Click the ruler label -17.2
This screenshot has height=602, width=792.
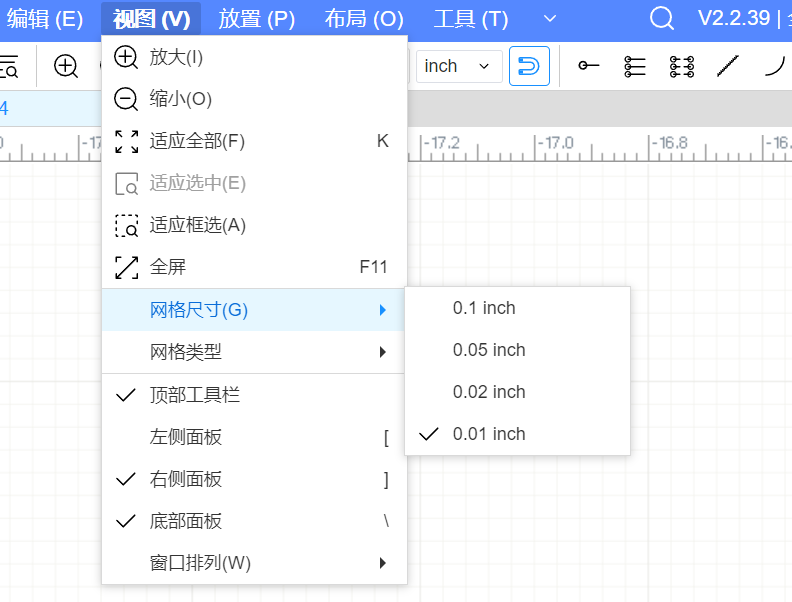(x=442, y=143)
